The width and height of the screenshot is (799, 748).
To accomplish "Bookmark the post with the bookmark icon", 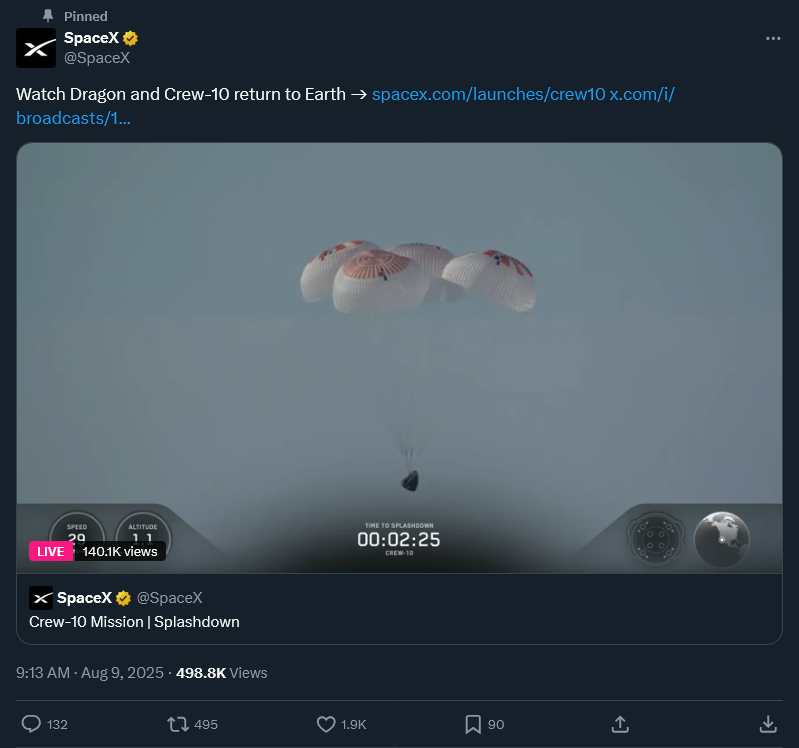I will click(x=473, y=724).
